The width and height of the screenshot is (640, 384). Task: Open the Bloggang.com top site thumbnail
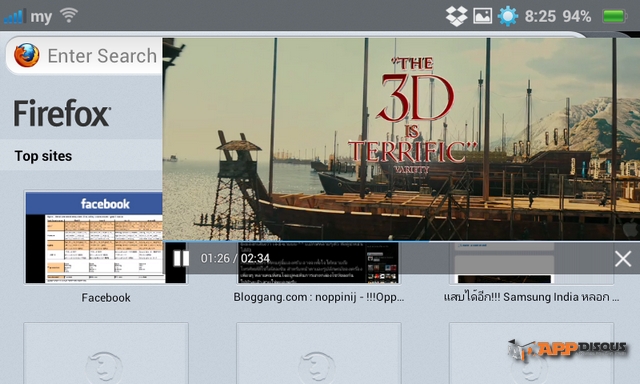[x=318, y=262]
